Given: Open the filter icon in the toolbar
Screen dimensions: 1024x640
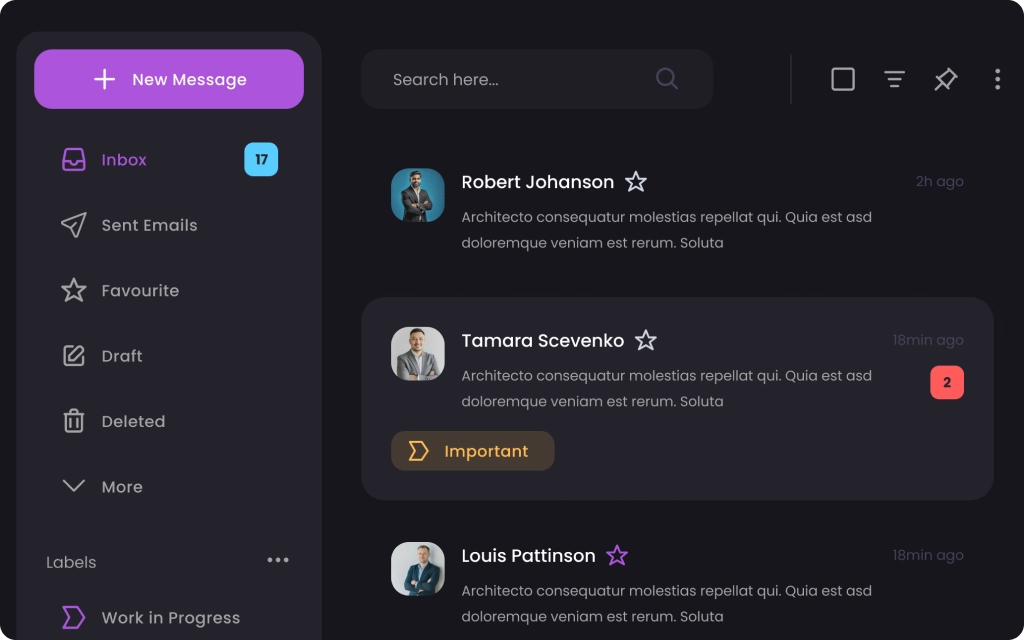Looking at the screenshot, I should click(894, 79).
